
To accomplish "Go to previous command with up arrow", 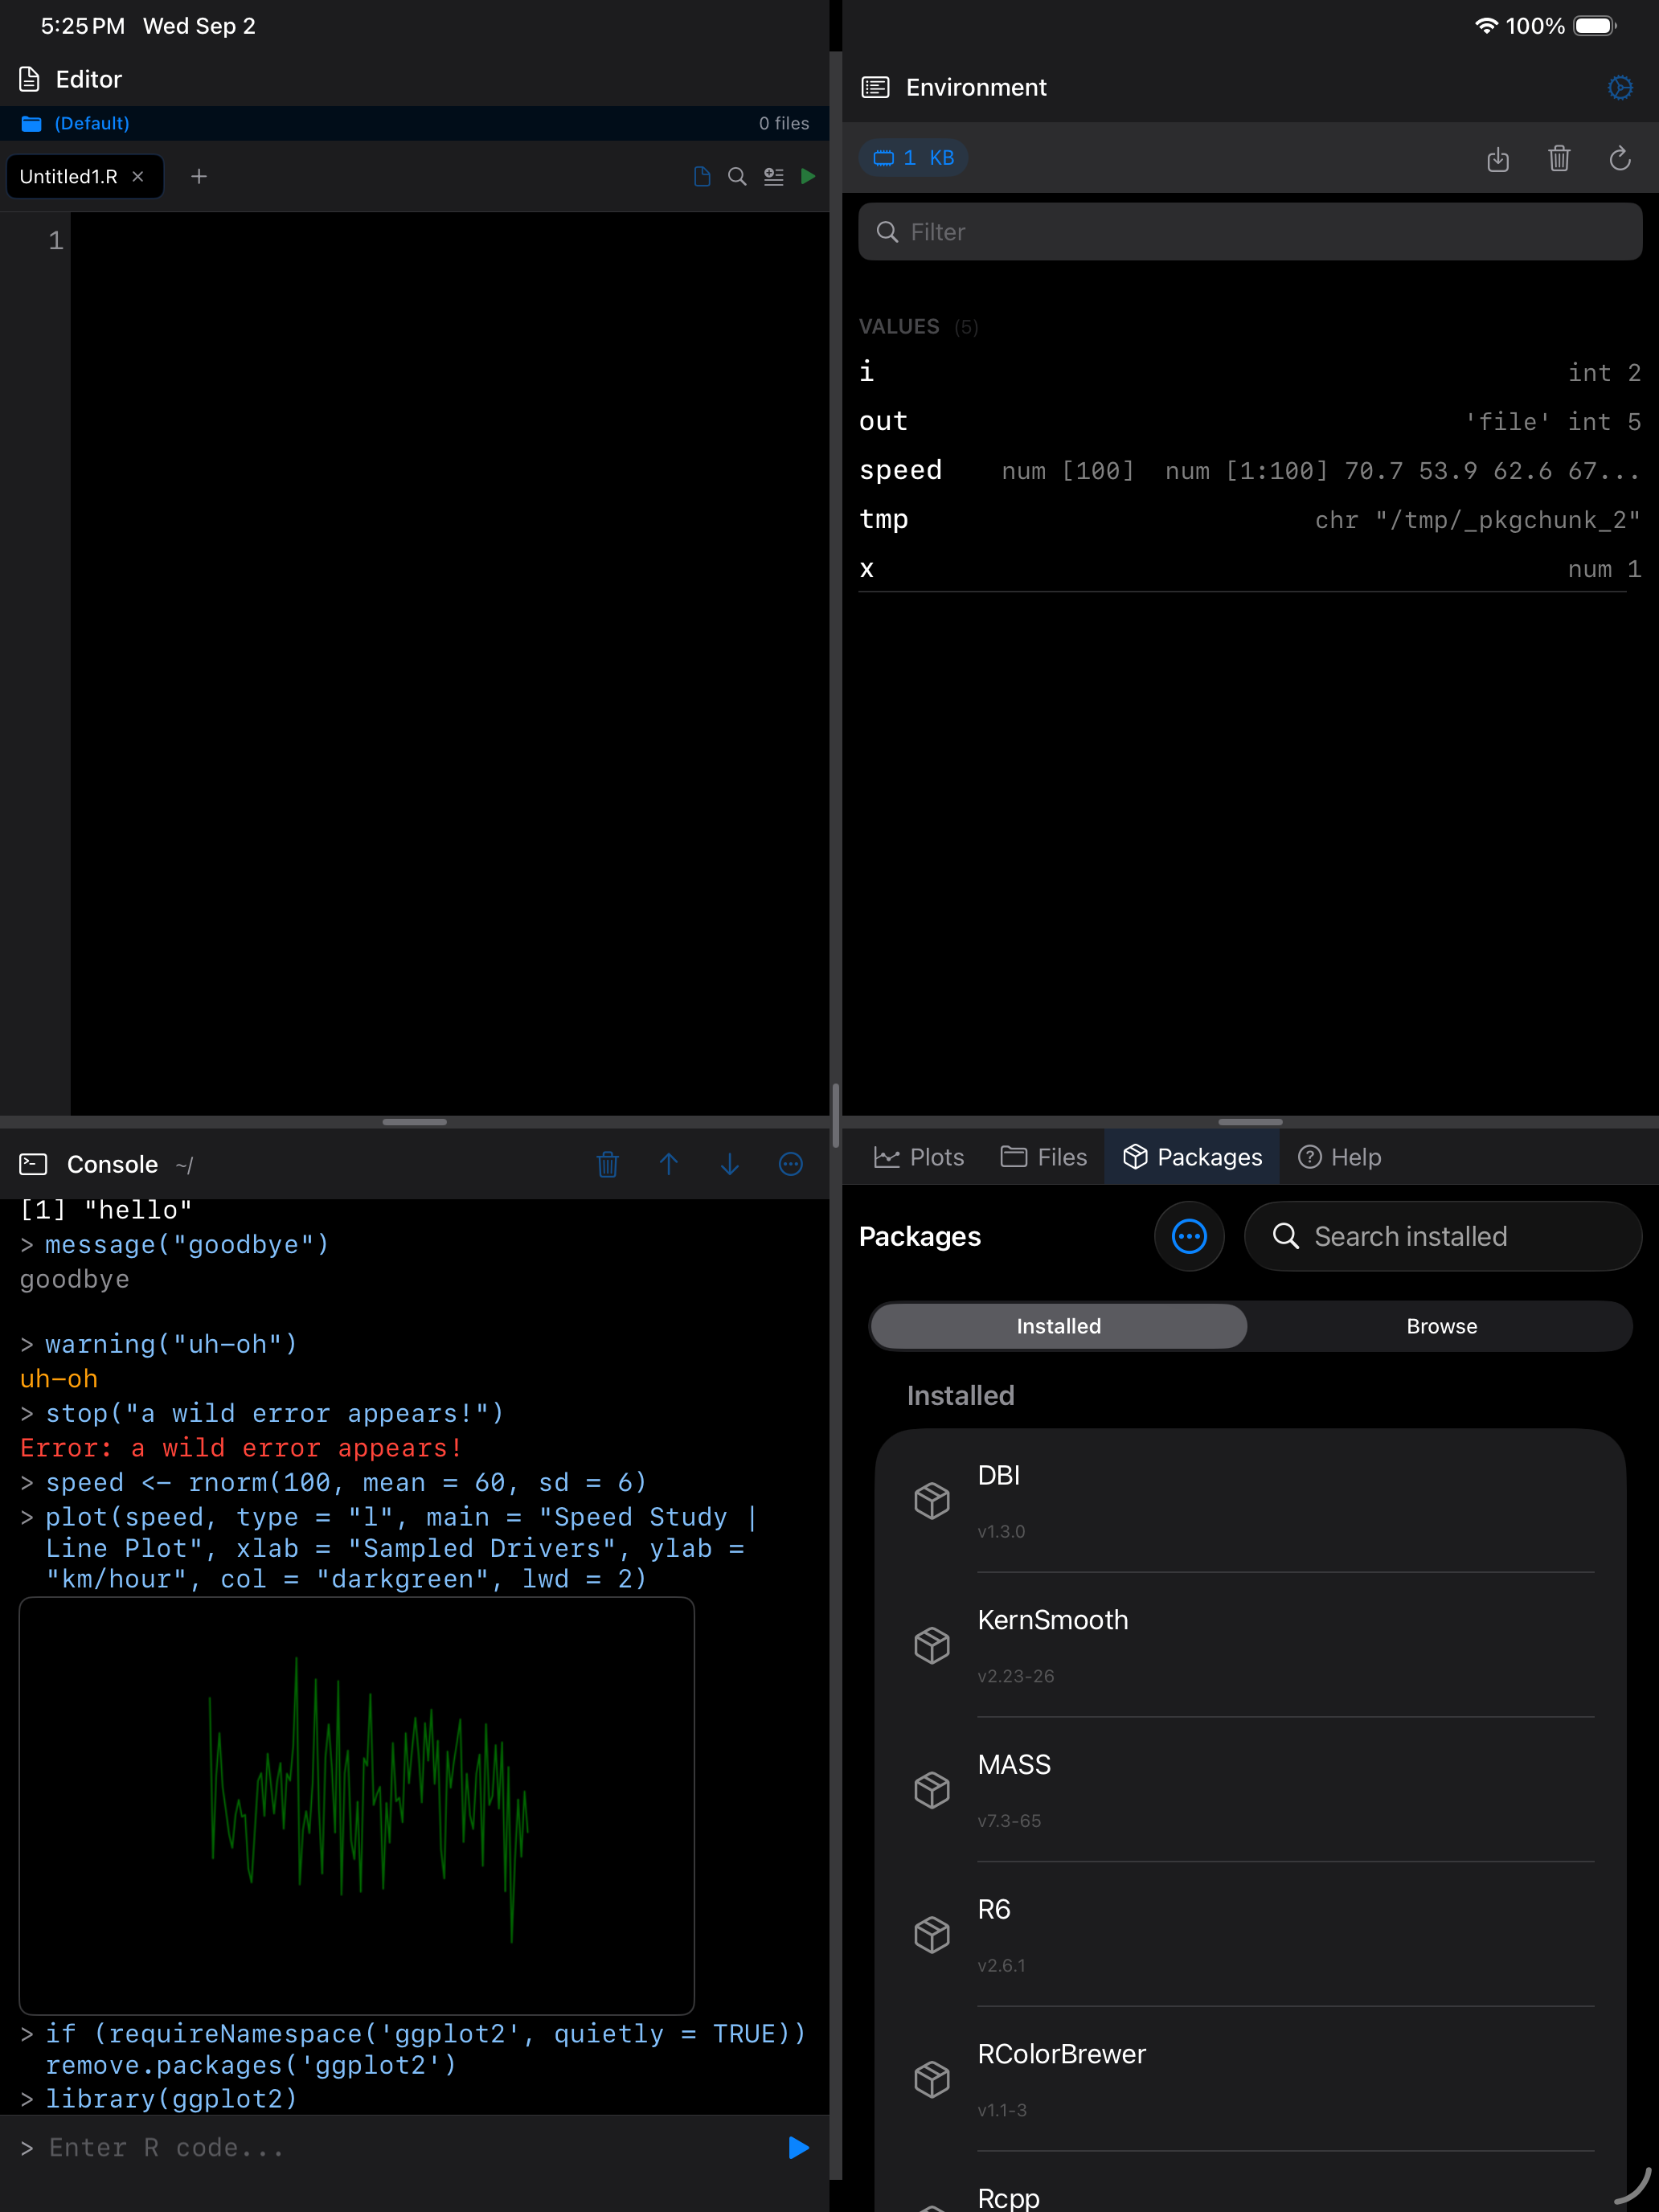I will tap(669, 1164).
